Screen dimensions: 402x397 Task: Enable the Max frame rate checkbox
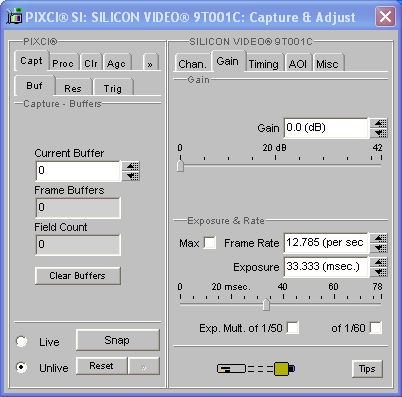pos(209,243)
